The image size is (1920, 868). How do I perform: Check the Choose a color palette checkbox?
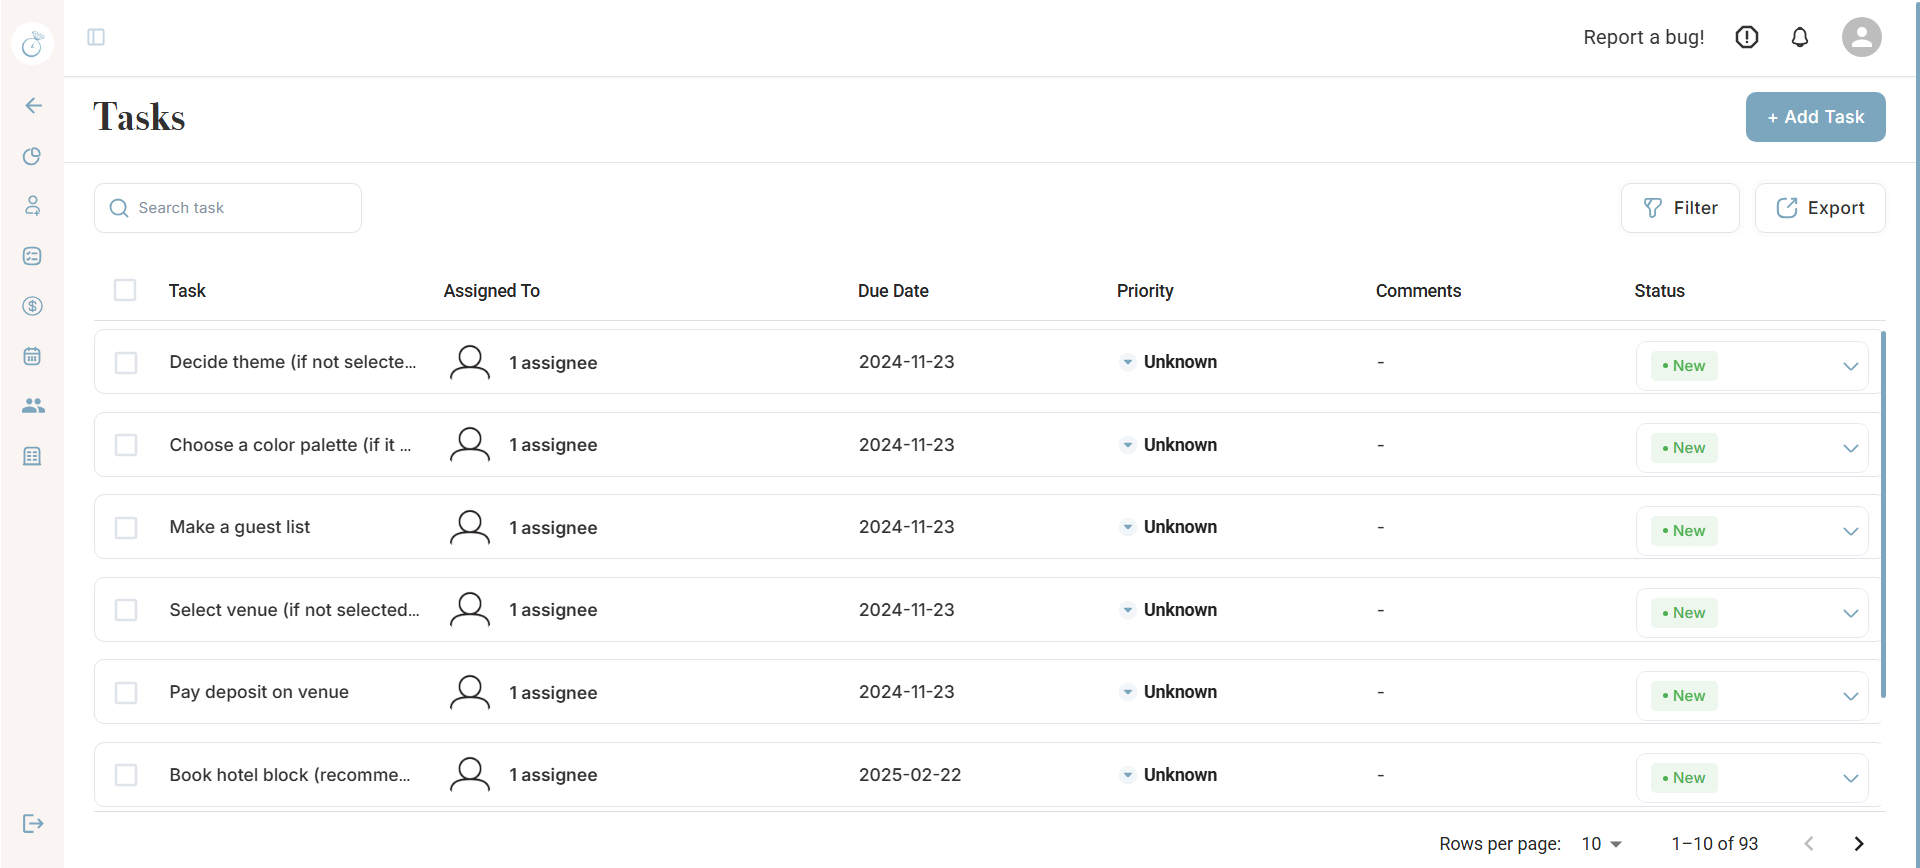pyautogui.click(x=126, y=444)
